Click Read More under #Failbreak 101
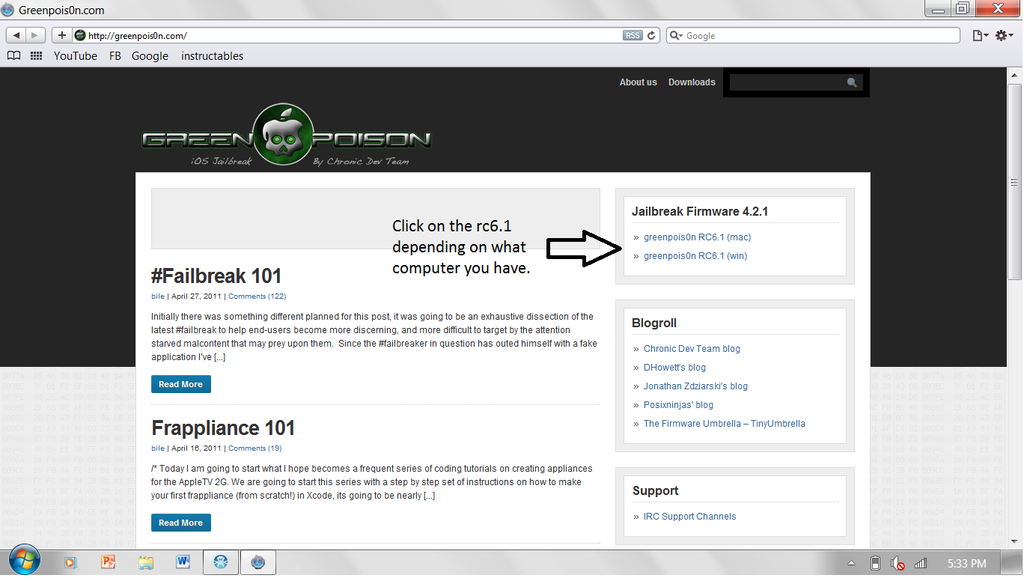Viewport: 1024px width, 581px height. click(x=180, y=384)
